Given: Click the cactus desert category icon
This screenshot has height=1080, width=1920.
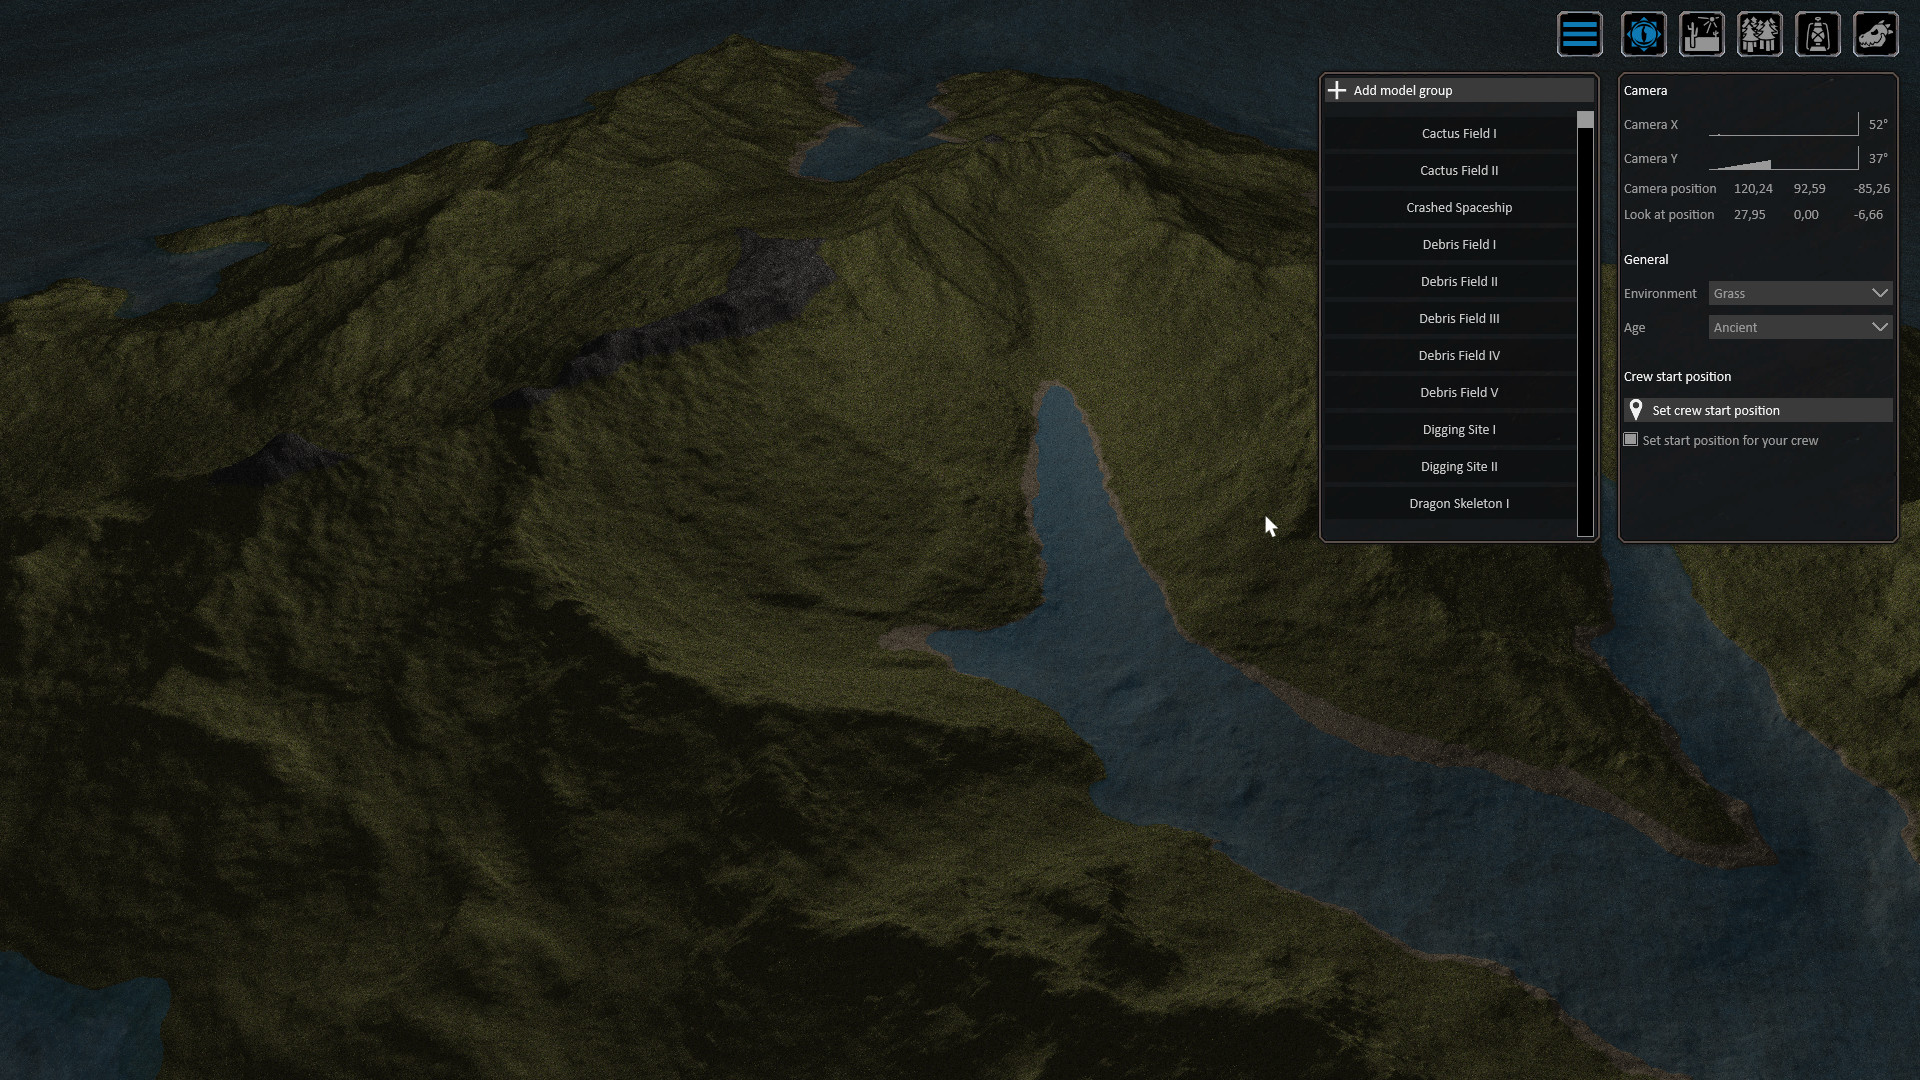Looking at the screenshot, I should [x=1702, y=33].
